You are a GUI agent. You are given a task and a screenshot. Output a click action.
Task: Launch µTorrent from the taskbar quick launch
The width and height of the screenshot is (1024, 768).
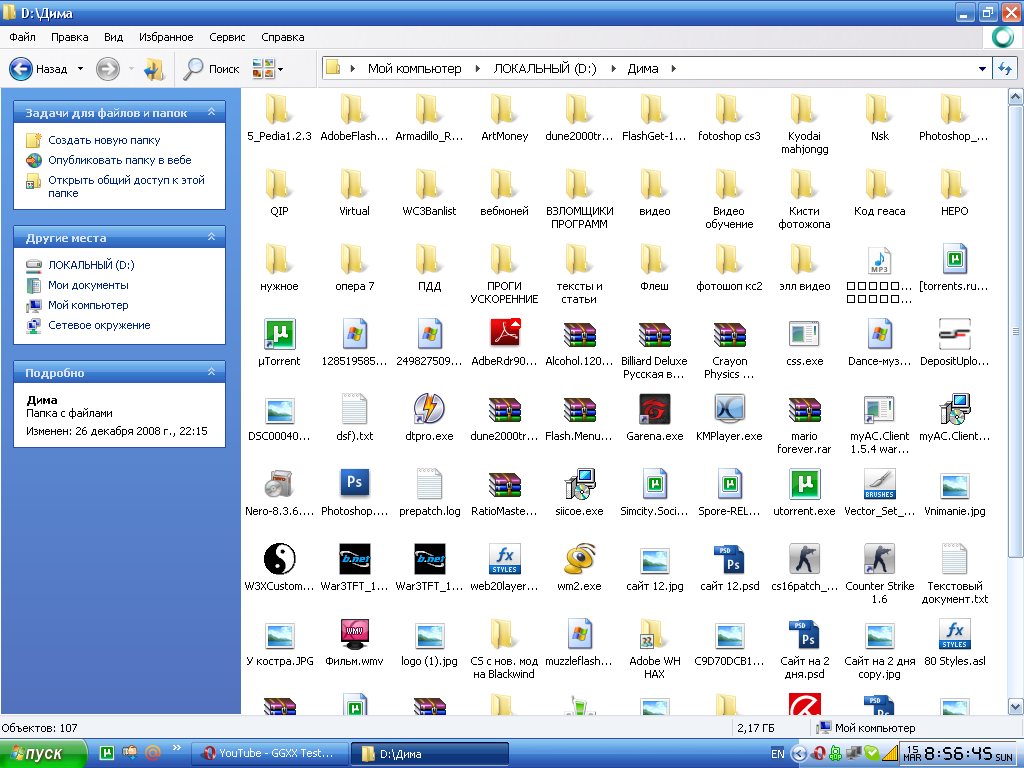[x=106, y=753]
